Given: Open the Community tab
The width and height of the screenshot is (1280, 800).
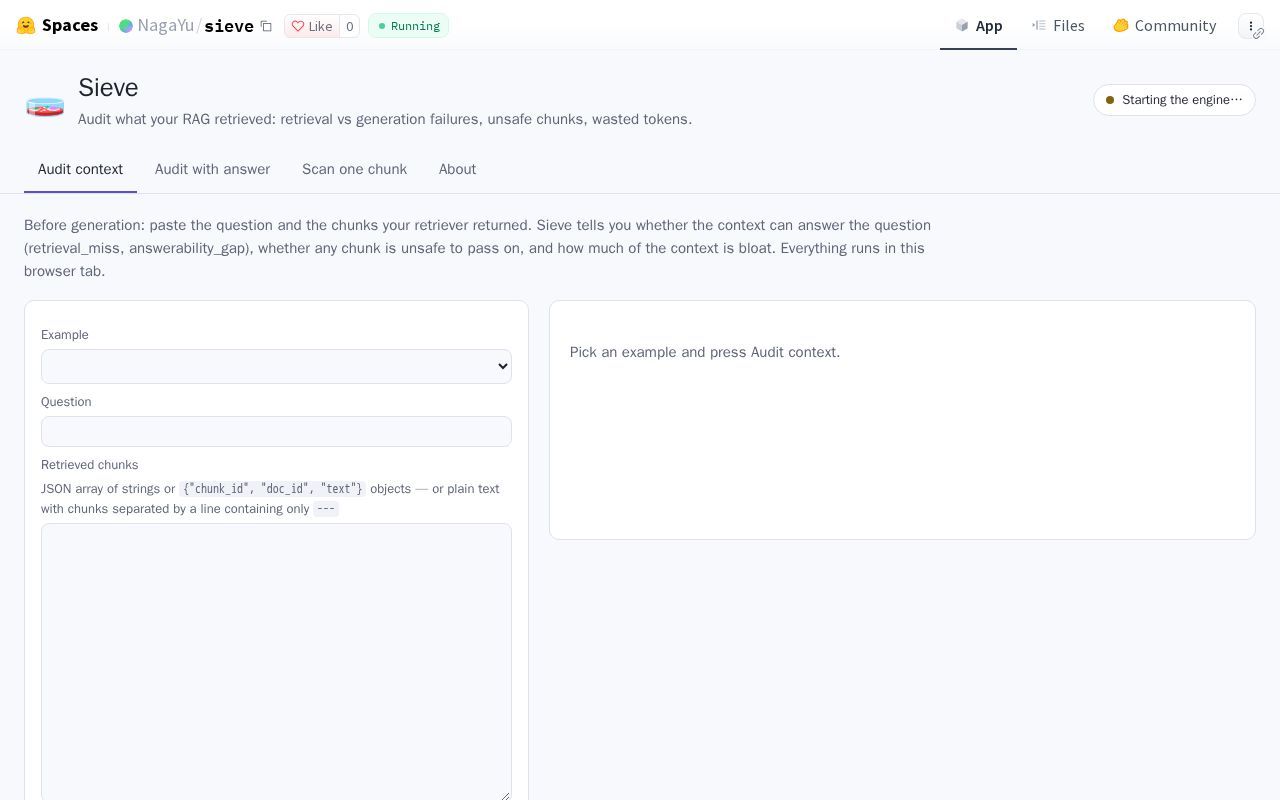Looking at the screenshot, I should point(1164,26).
